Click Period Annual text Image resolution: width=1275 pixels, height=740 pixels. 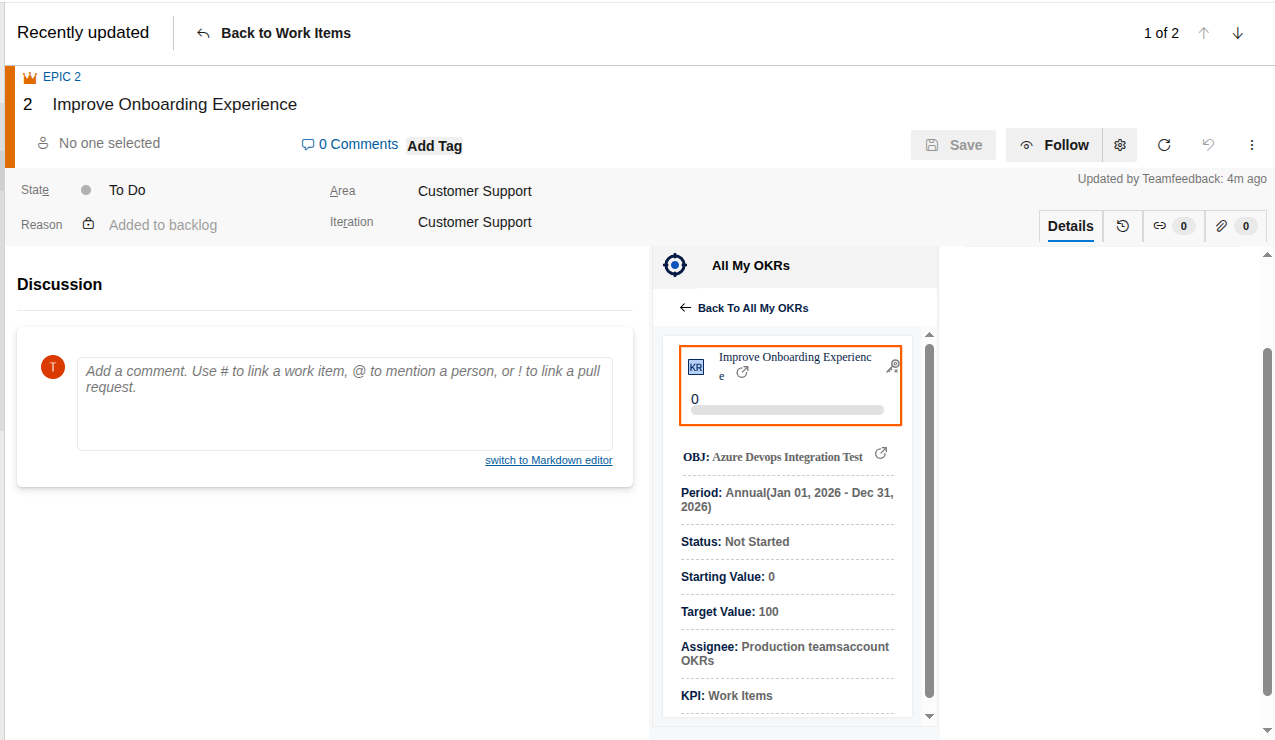[787, 500]
